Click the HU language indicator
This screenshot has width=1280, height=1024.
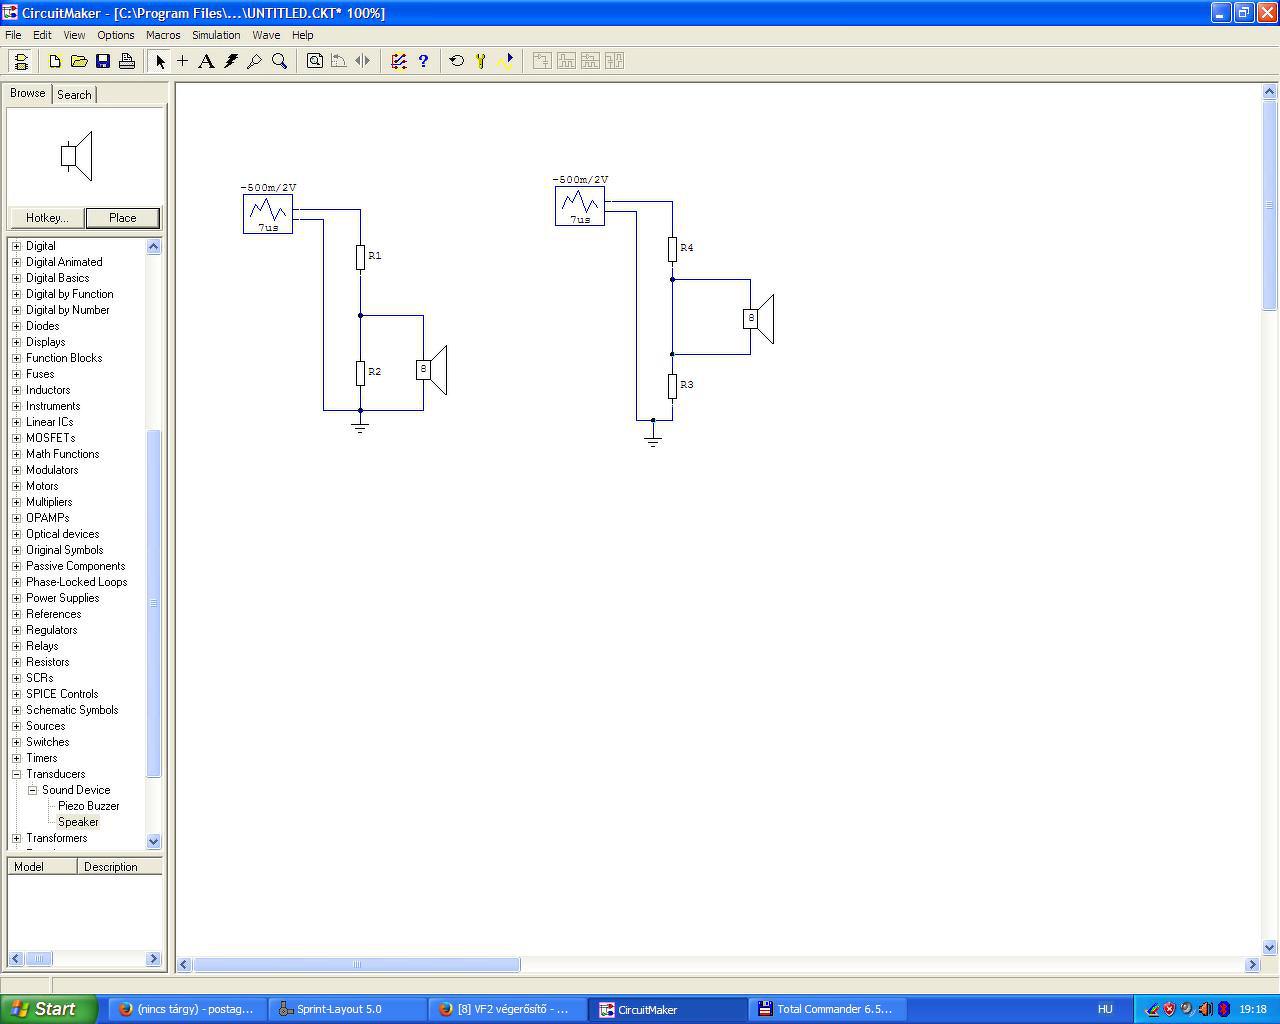1105,1009
